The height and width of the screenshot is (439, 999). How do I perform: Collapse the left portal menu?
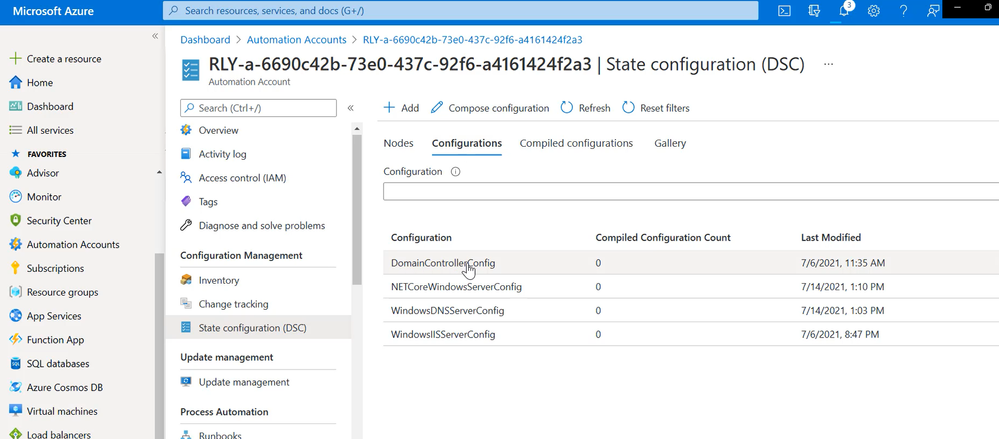(x=155, y=36)
